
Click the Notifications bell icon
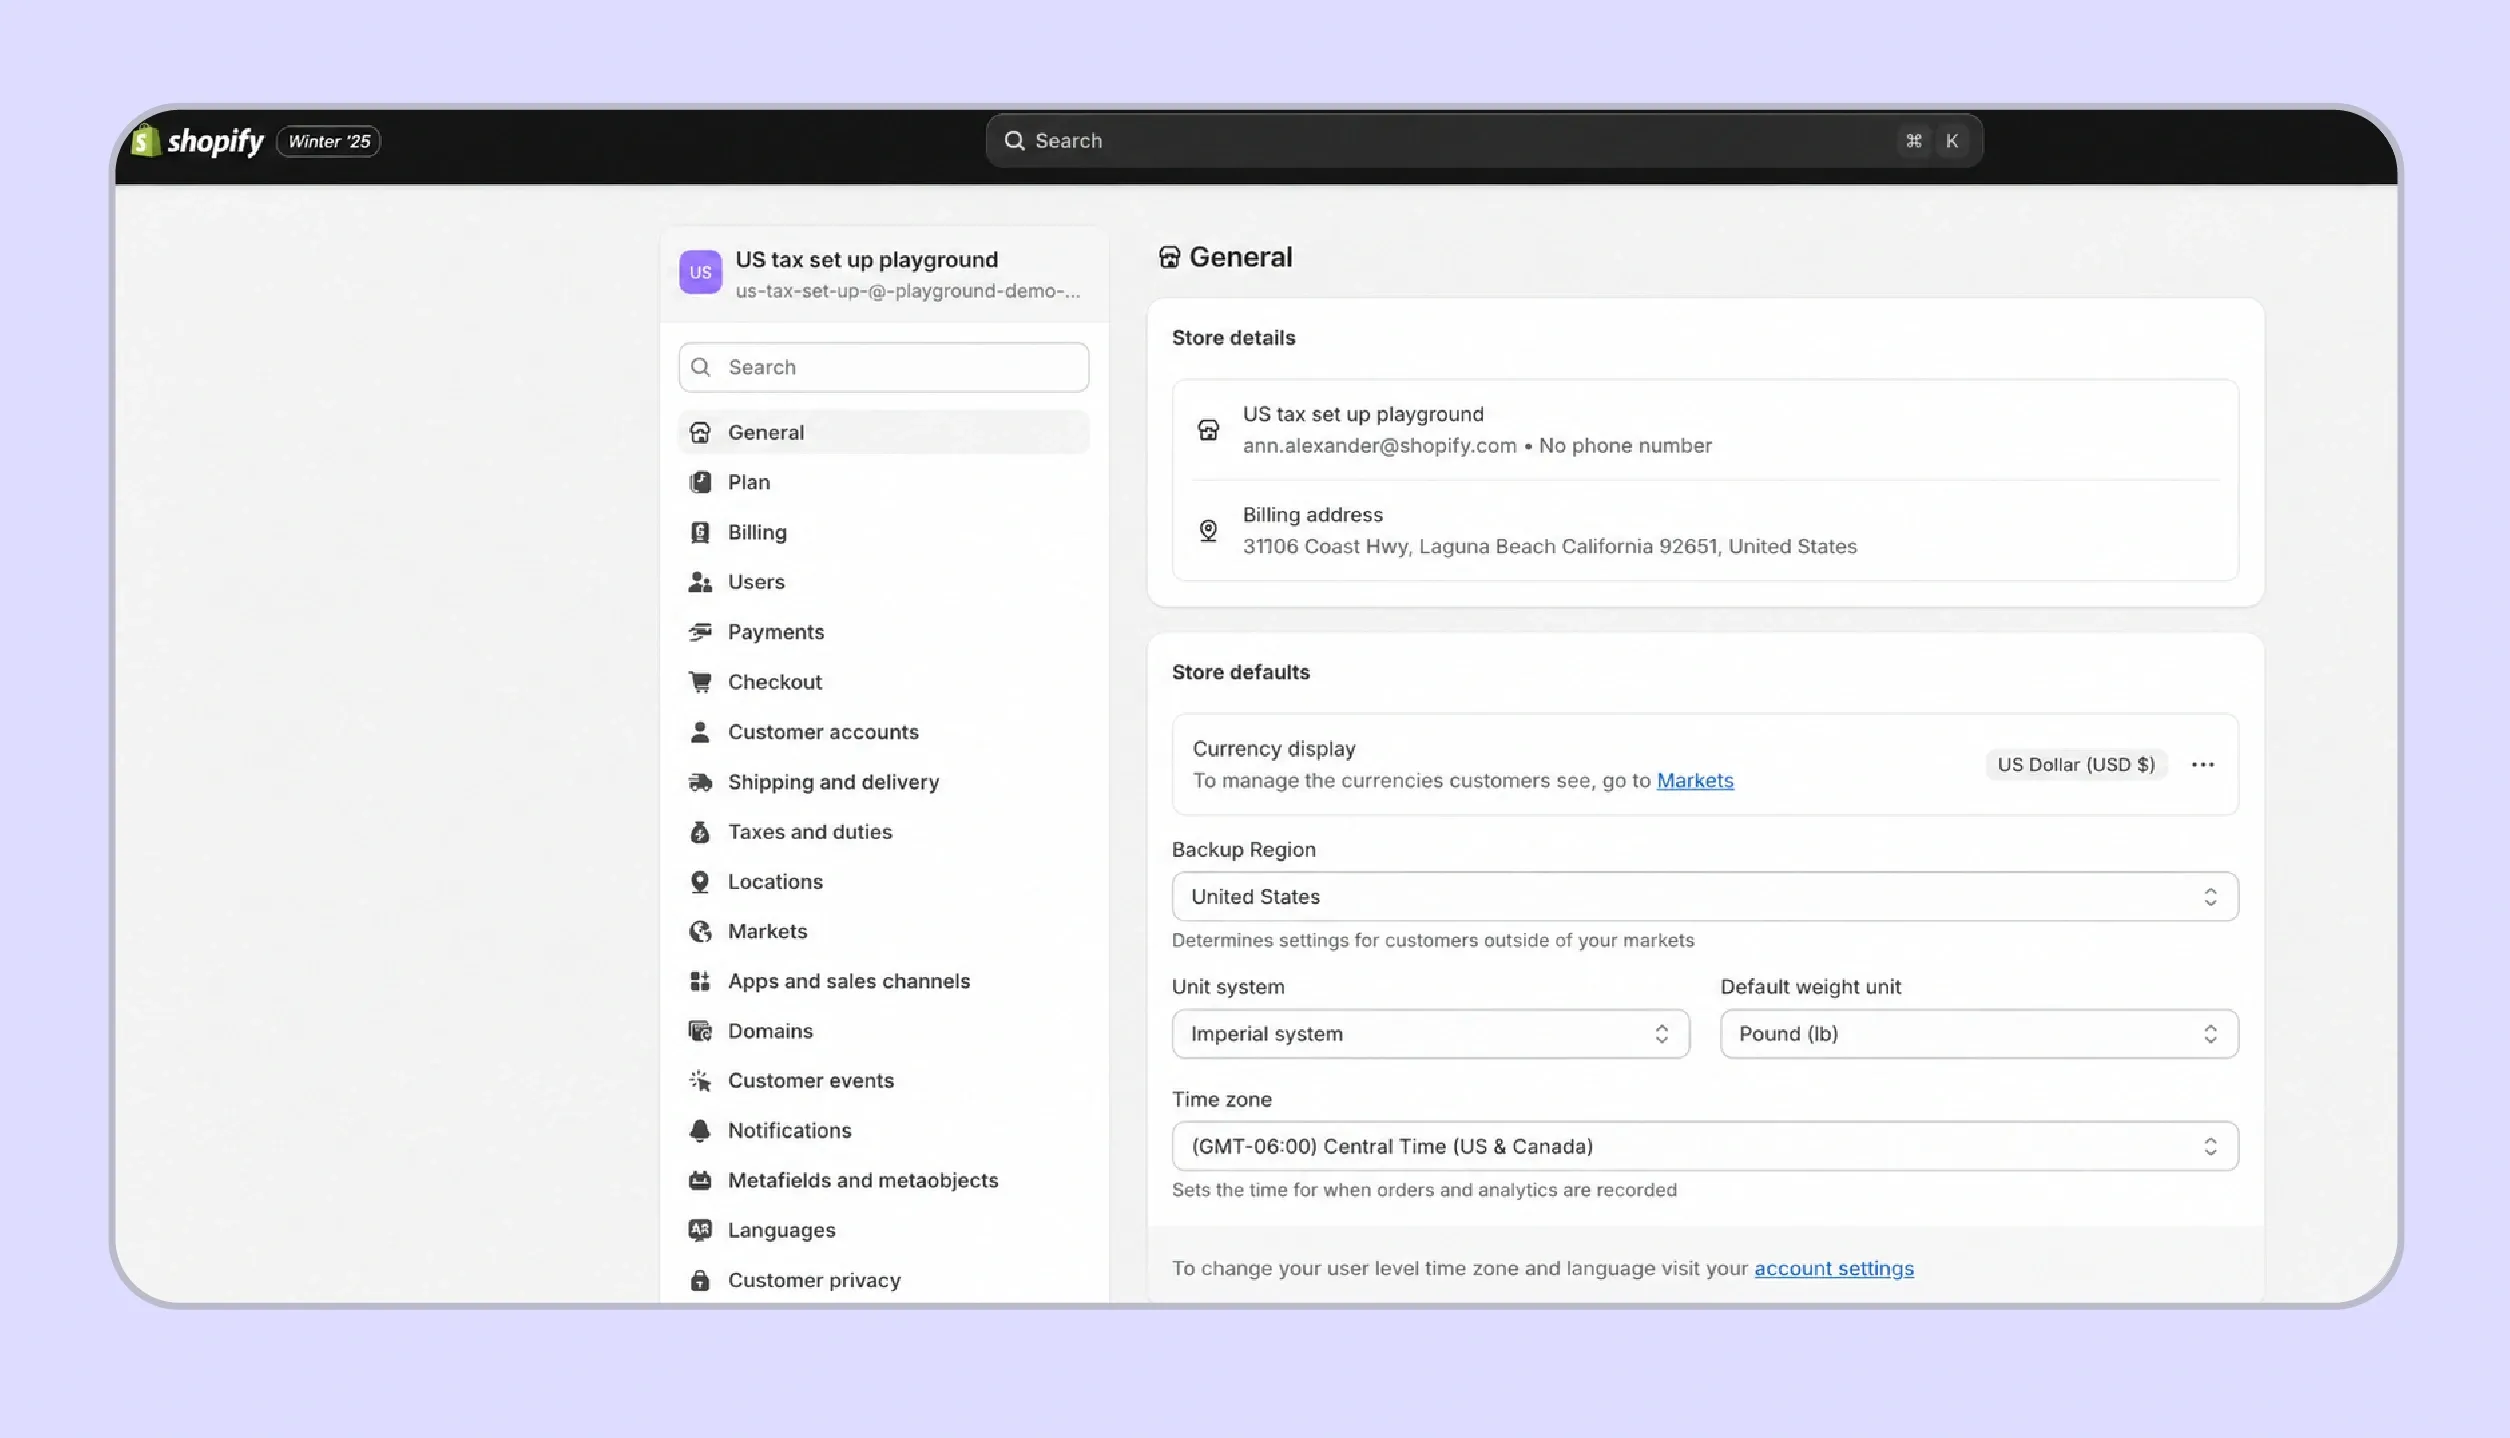click(700, 1131)
